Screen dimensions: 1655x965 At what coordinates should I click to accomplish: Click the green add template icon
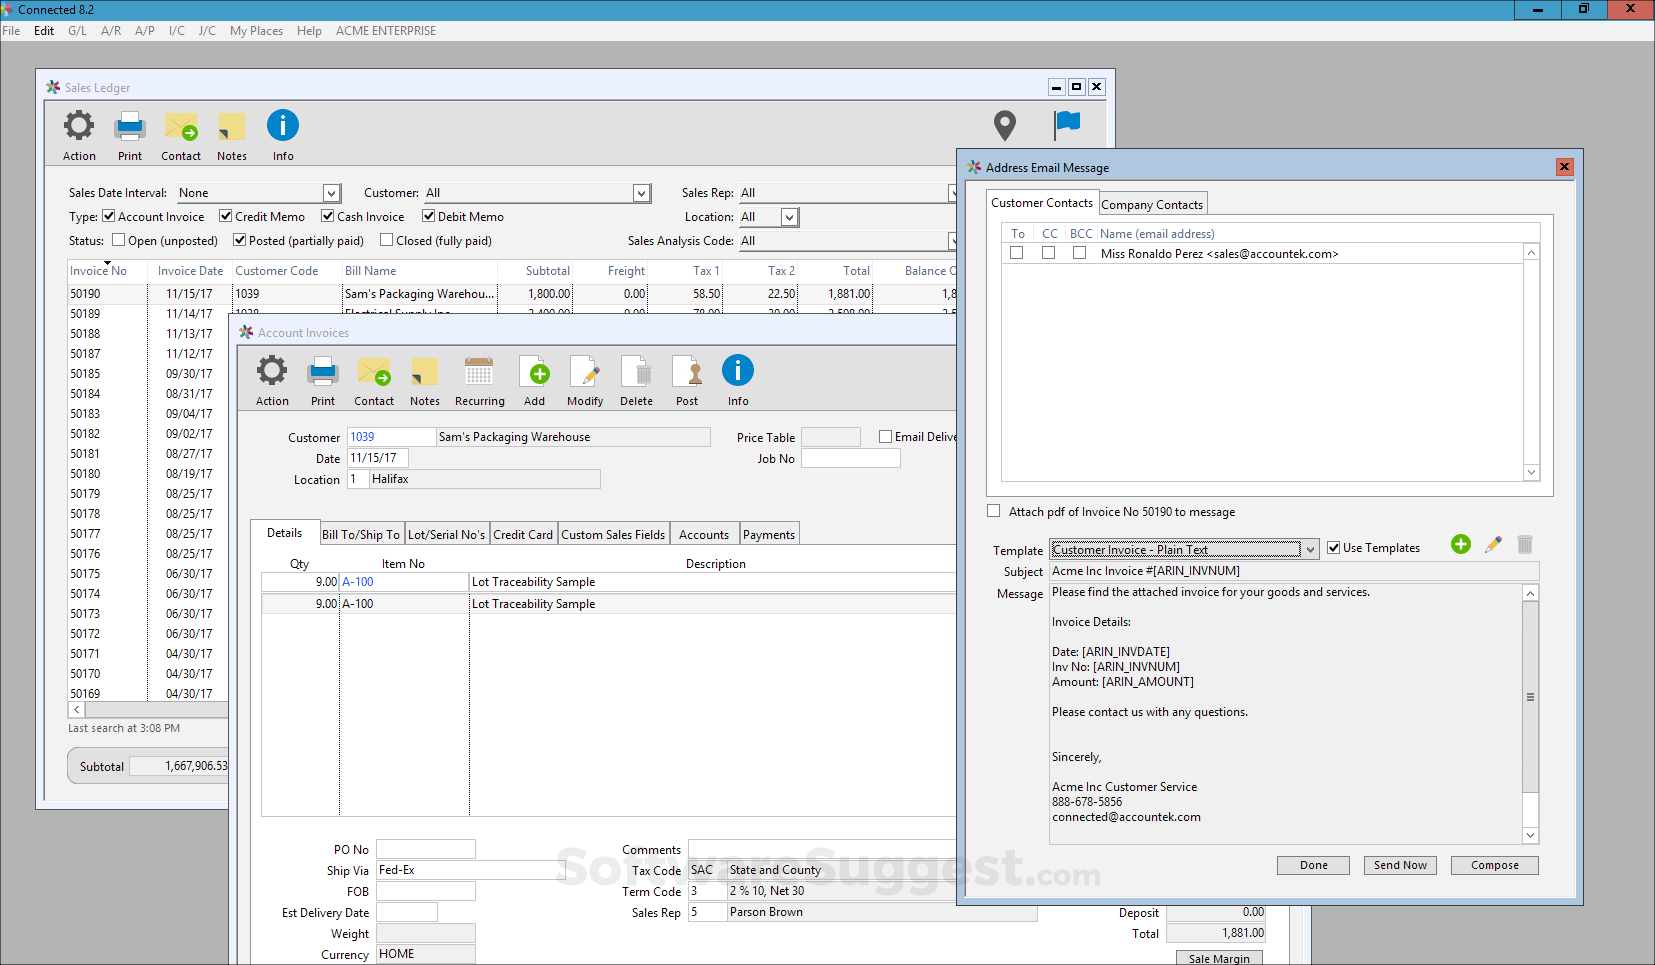[x=1460, y=545]
